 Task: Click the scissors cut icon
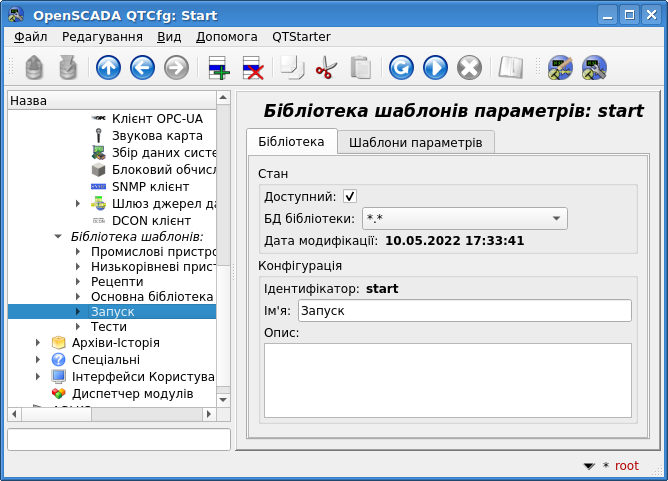pos(326,67)
